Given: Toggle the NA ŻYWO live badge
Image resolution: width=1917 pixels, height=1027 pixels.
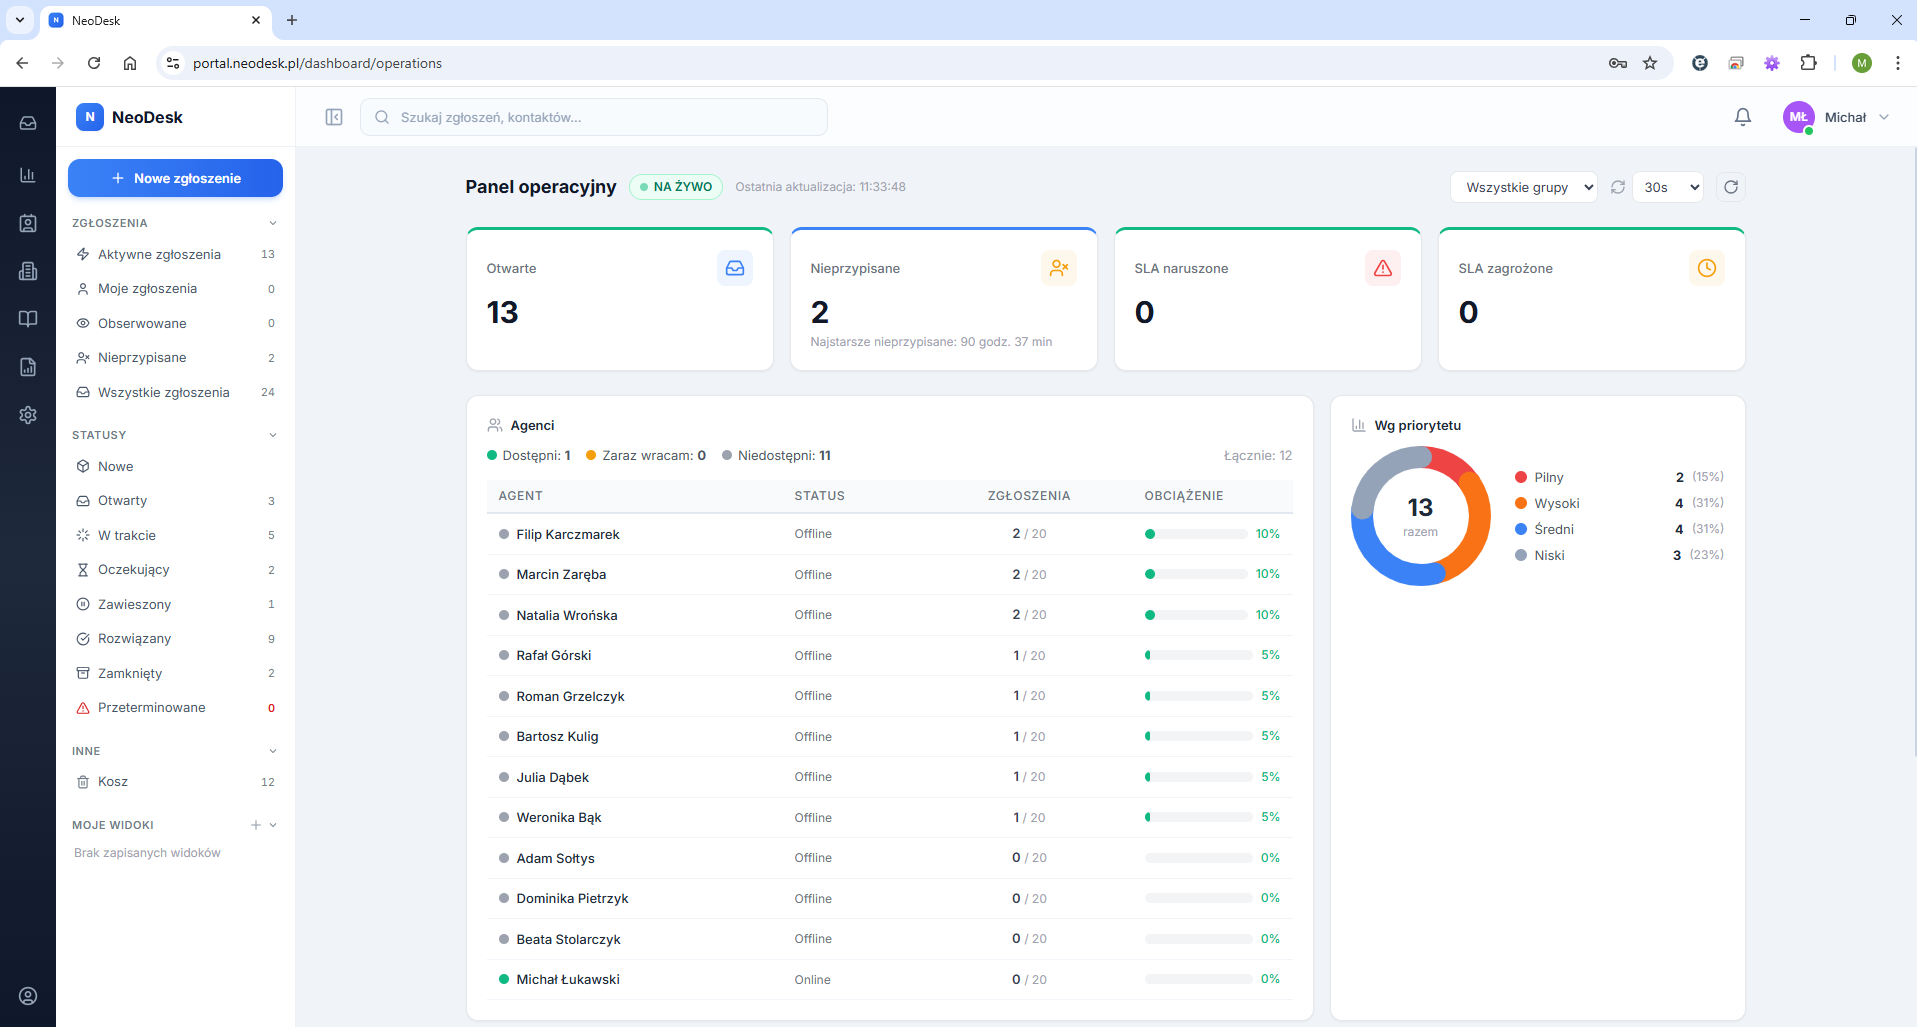Looking at the screenshot, I should 676,187.
